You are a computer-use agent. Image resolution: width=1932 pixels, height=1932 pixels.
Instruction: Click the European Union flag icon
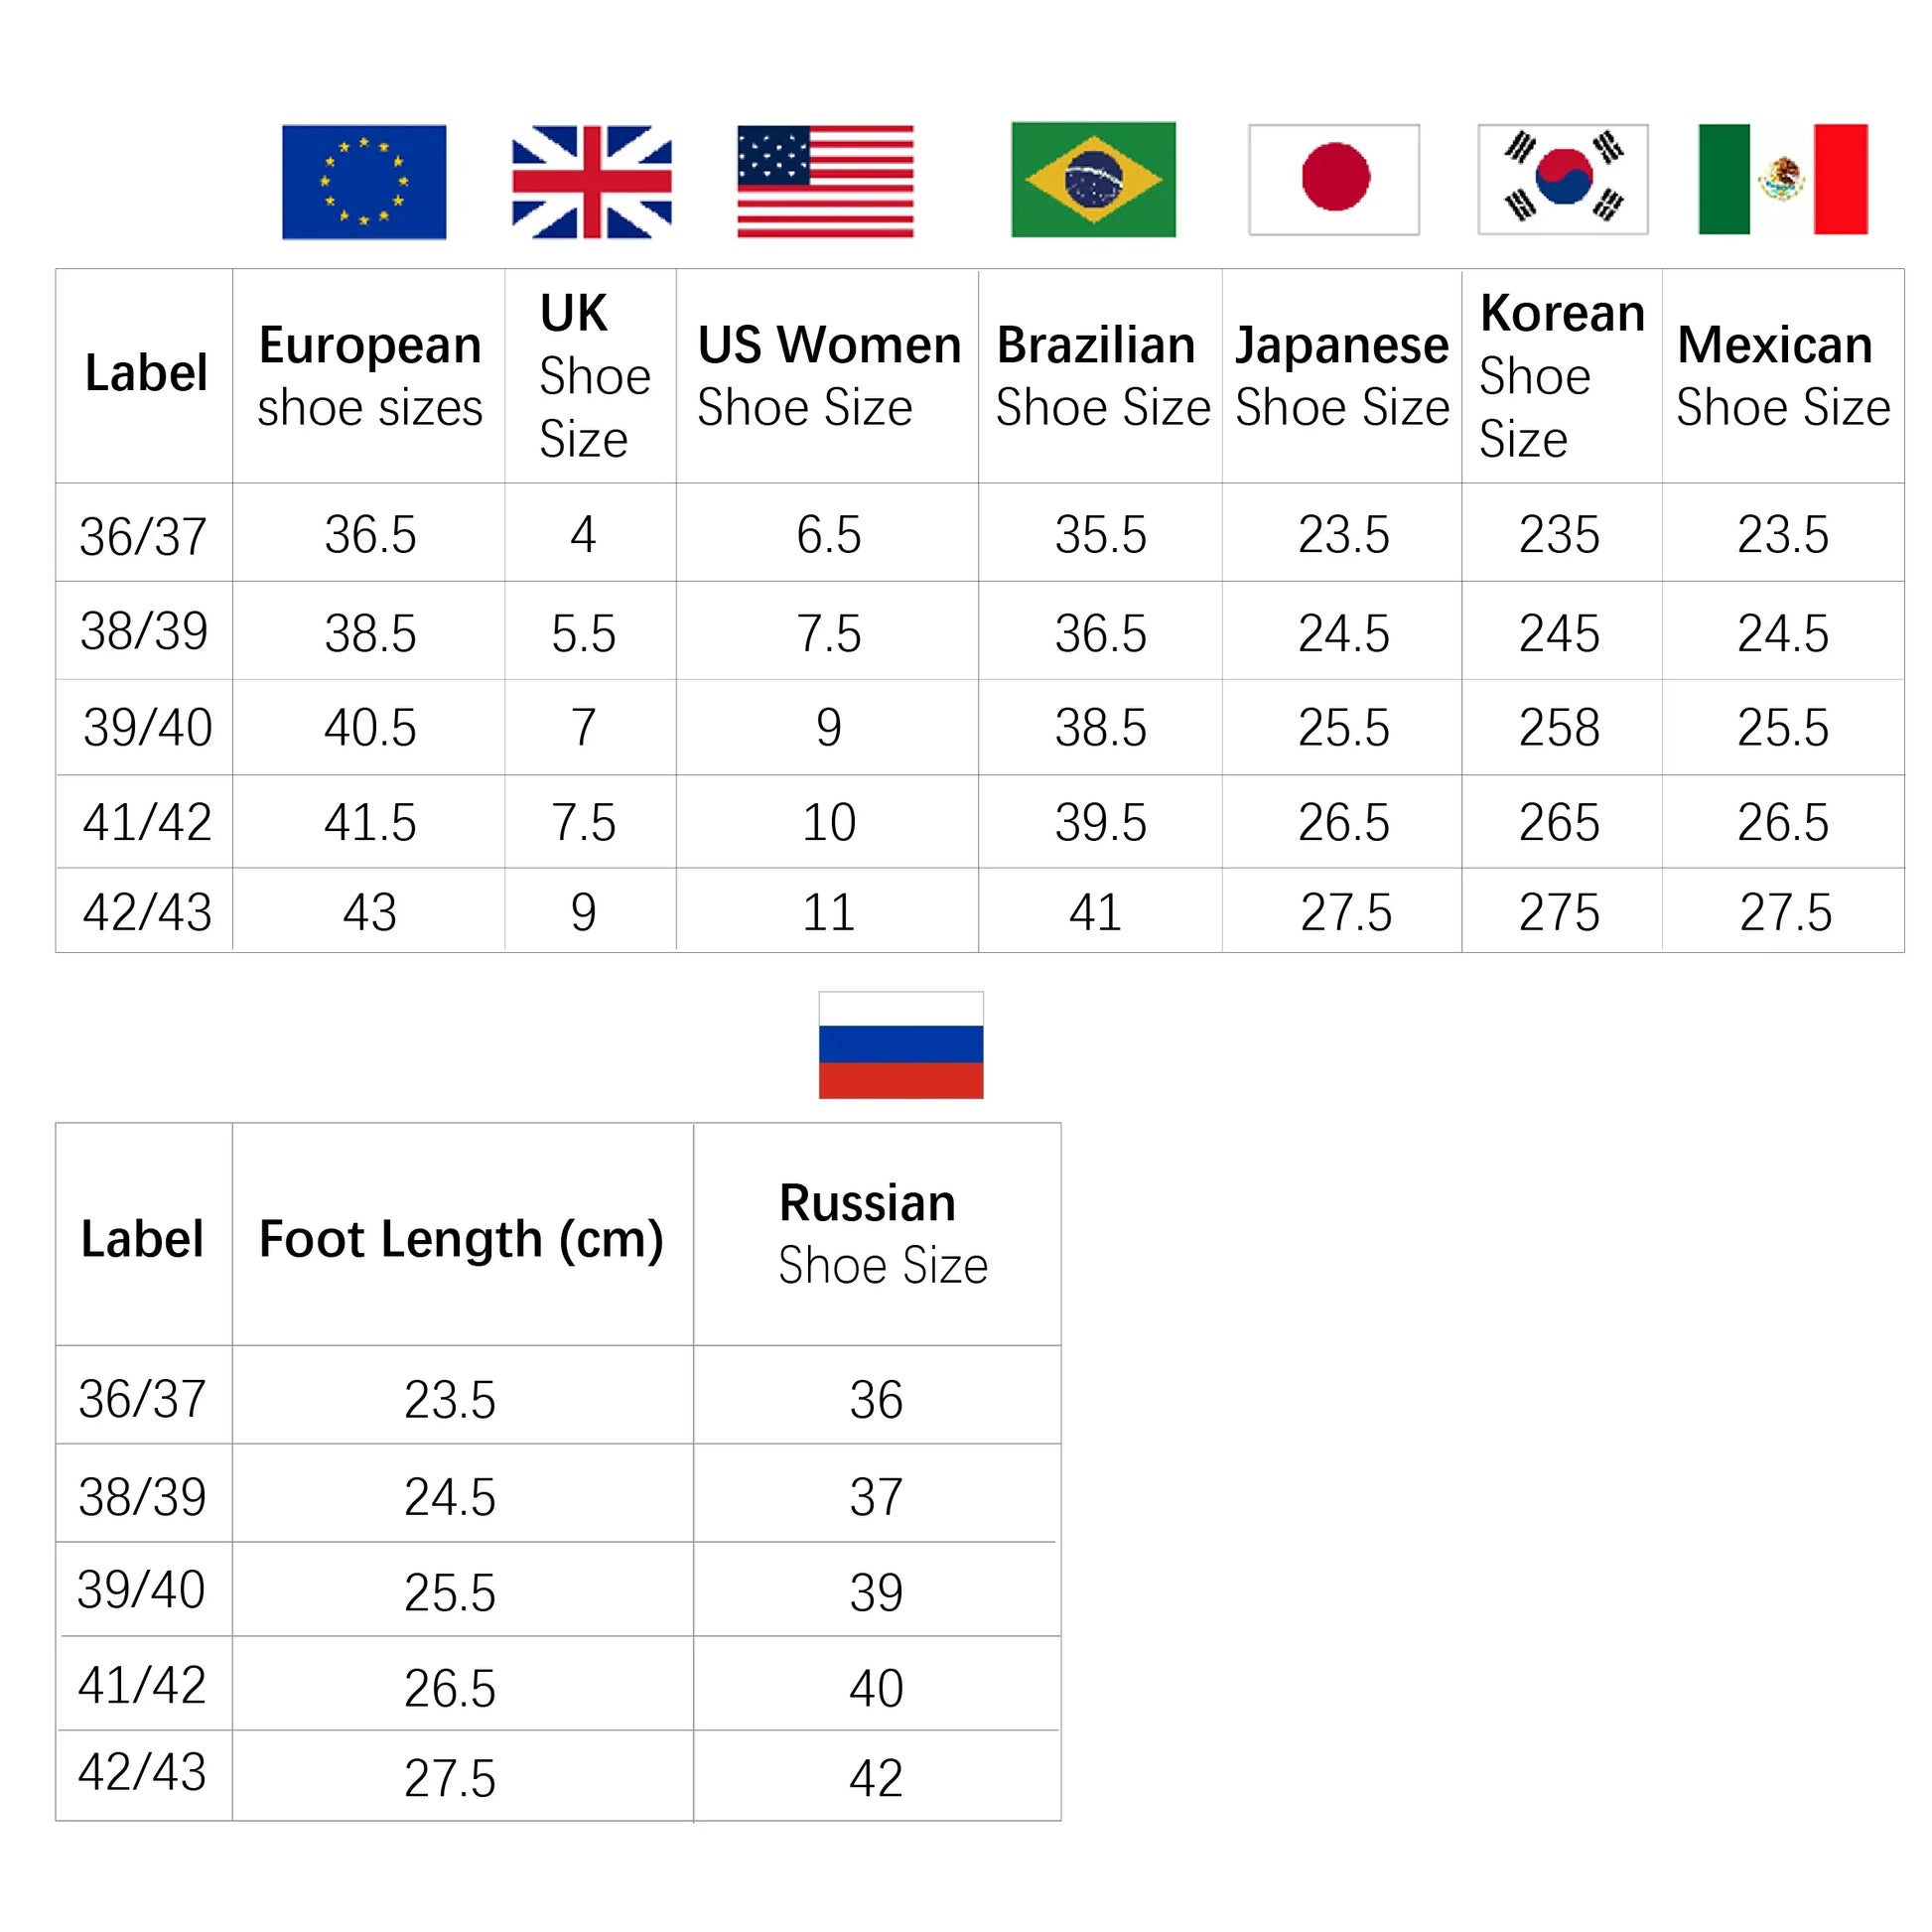pos(364,182)
